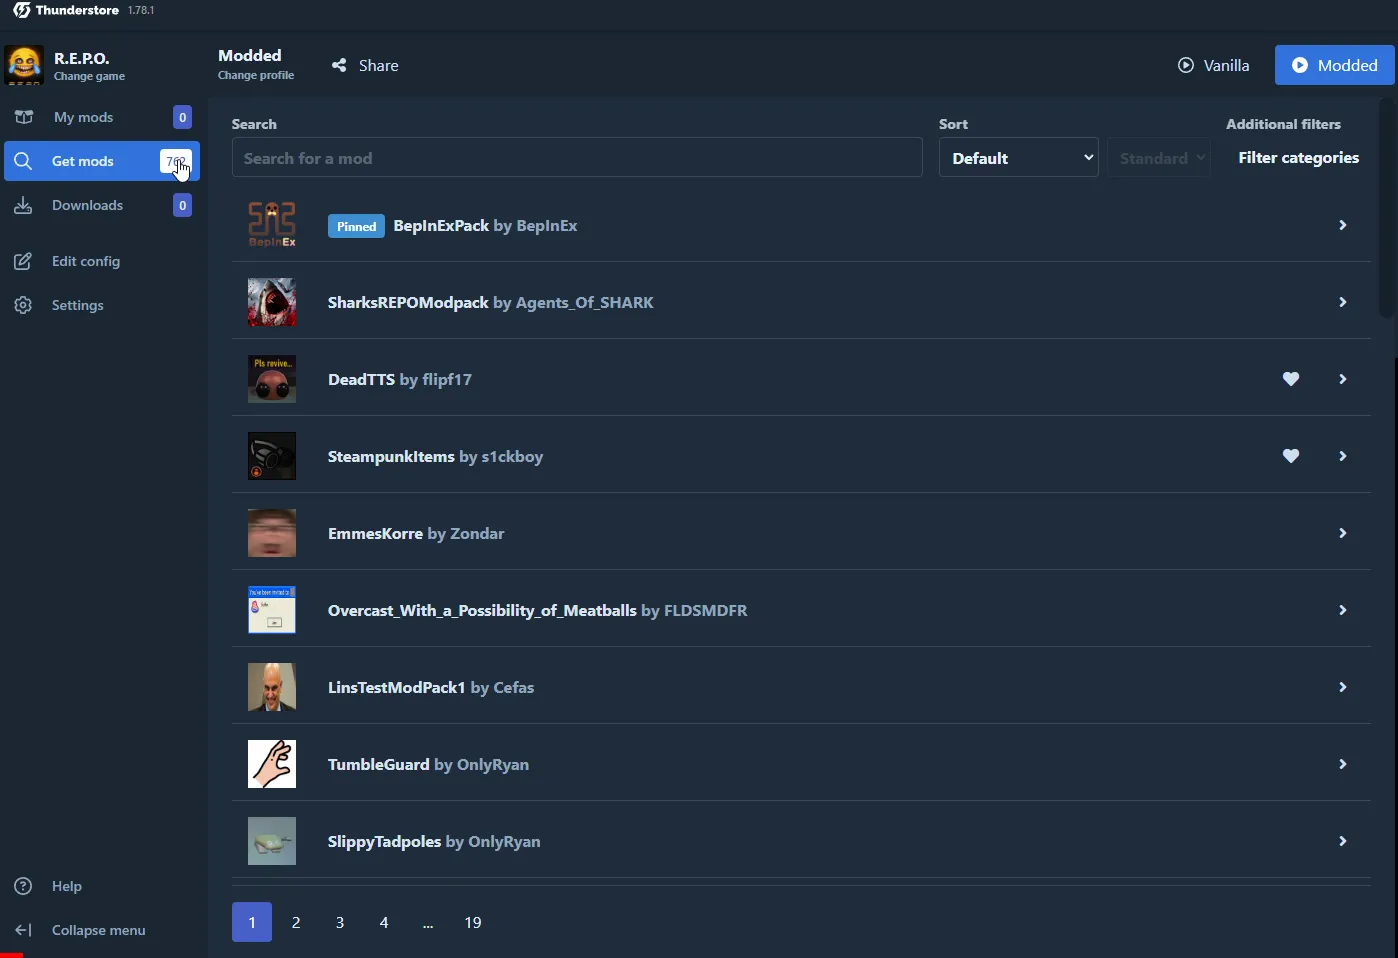Open Settings via the gear icon
Viewport: 1398px width, 958px height.
(x=23, y=305)
